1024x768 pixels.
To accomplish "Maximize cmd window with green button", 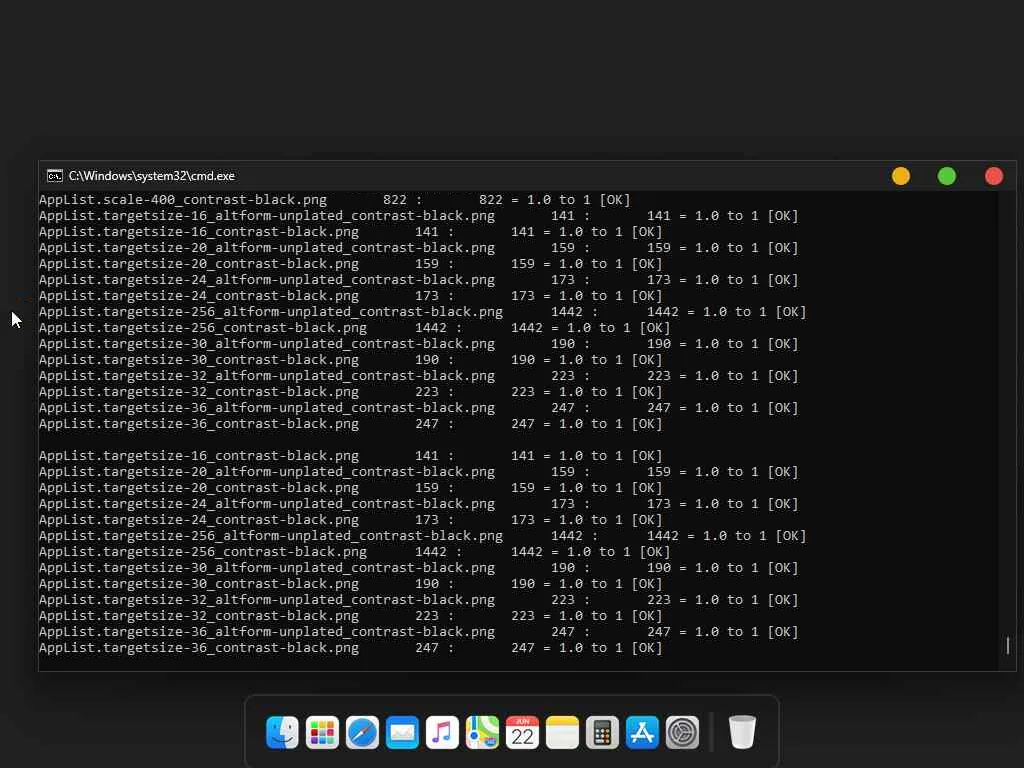I will (947, 176).
